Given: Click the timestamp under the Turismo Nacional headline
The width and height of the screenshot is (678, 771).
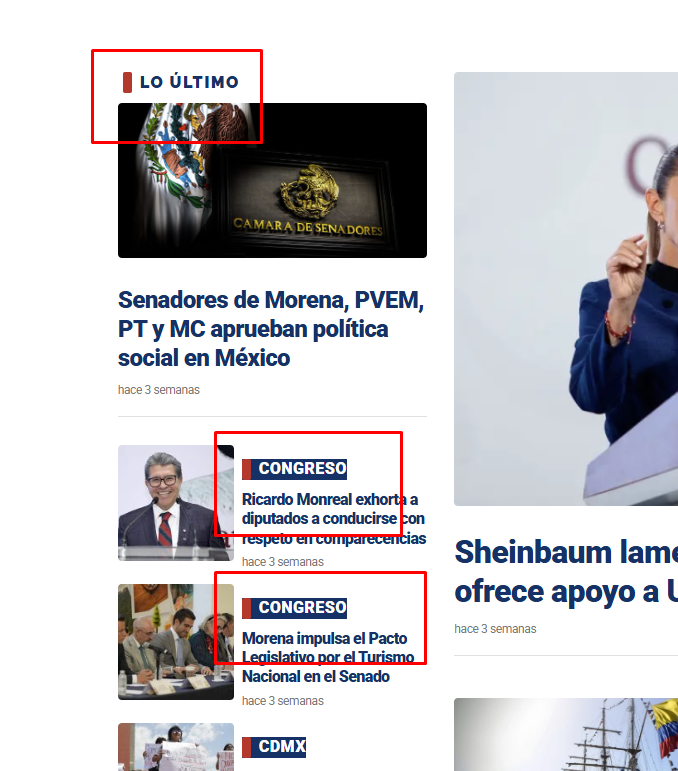Looking at the screenshot, I should tap(283, 701).
